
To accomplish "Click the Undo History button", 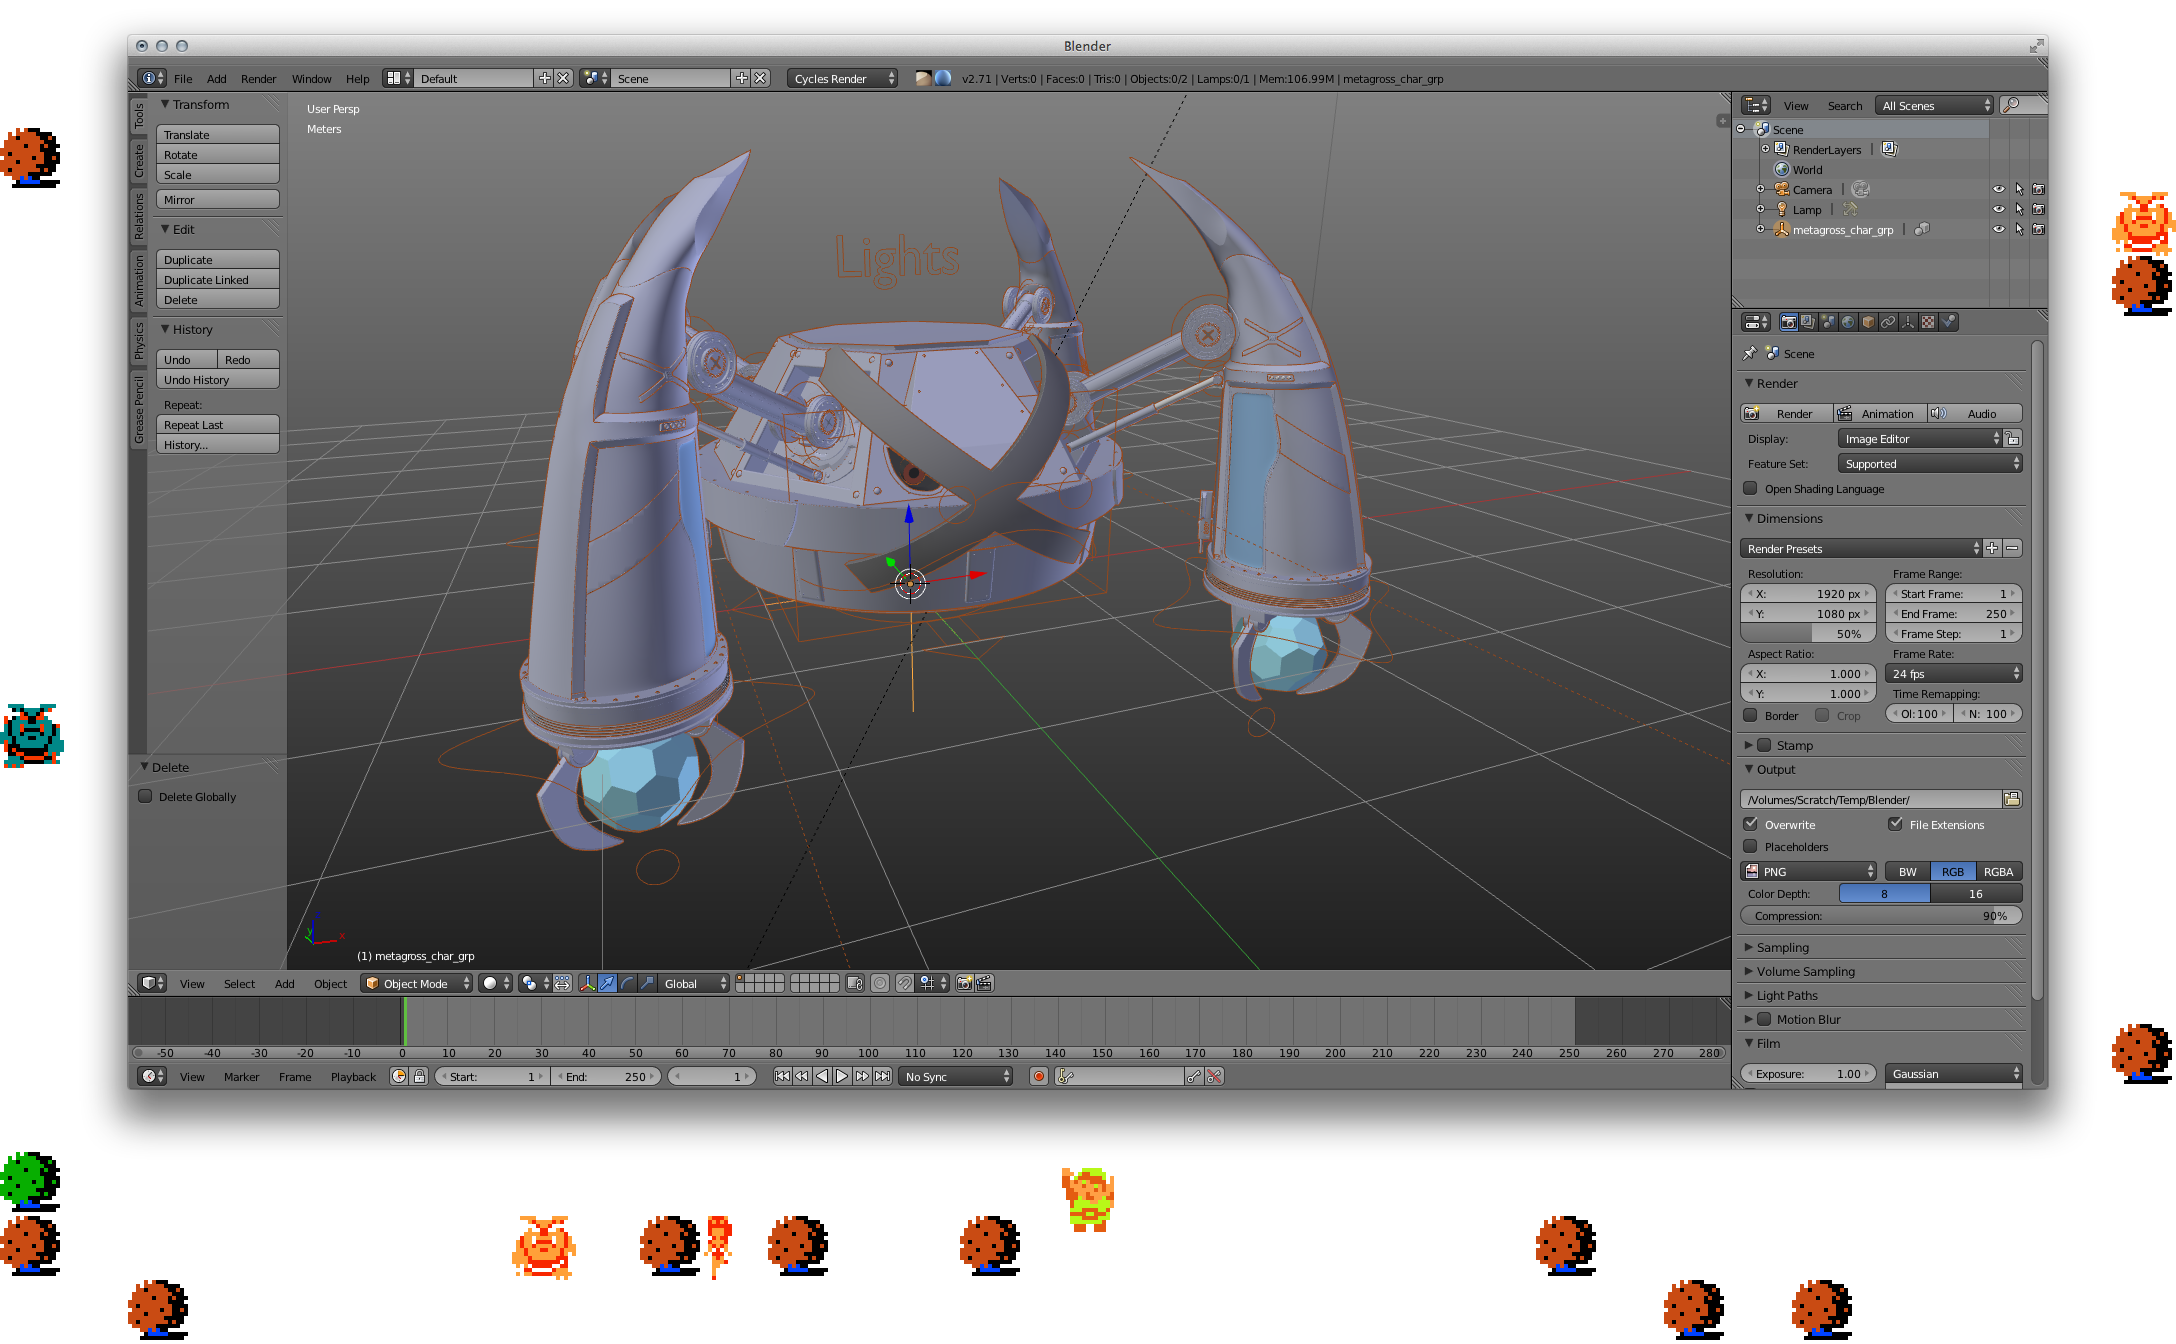I will pyautogui.click(x=217, y=379).
